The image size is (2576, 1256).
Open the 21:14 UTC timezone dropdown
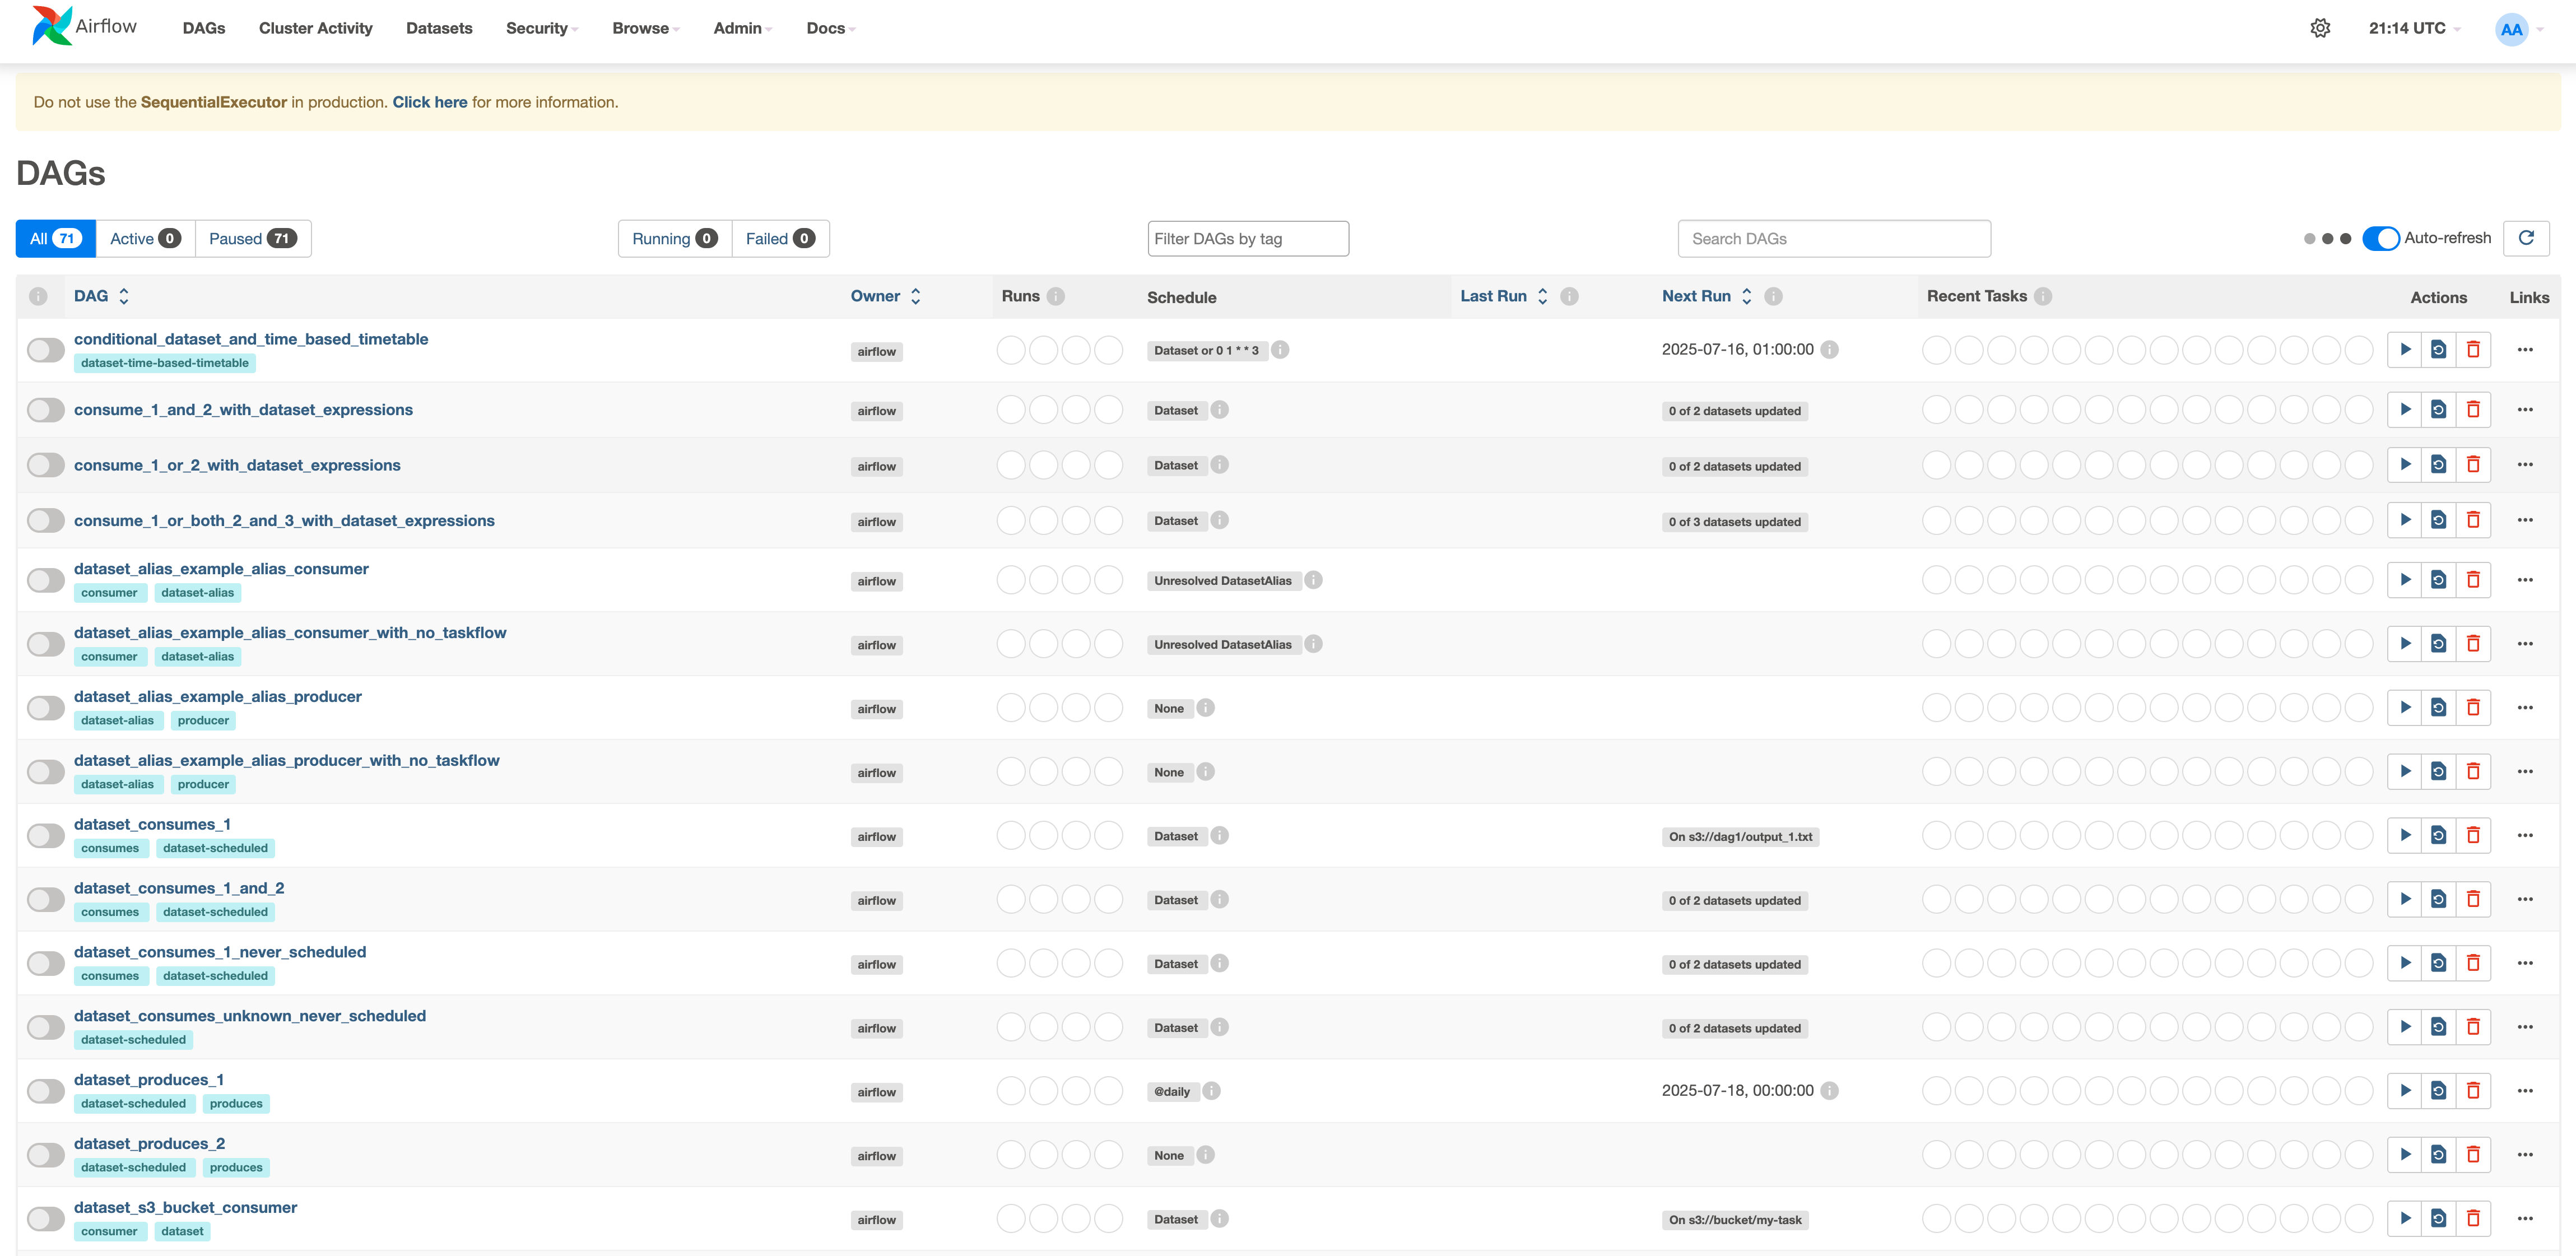tap(2414, 28)
